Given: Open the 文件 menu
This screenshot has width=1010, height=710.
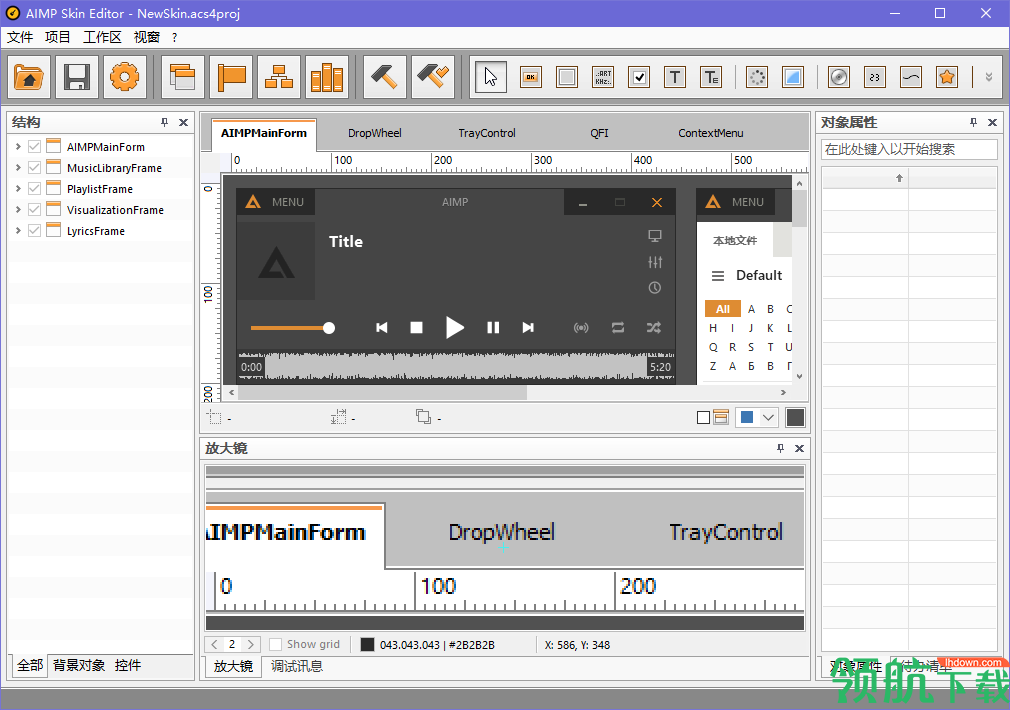Looking at the screenshot, I should click(20, 37).
